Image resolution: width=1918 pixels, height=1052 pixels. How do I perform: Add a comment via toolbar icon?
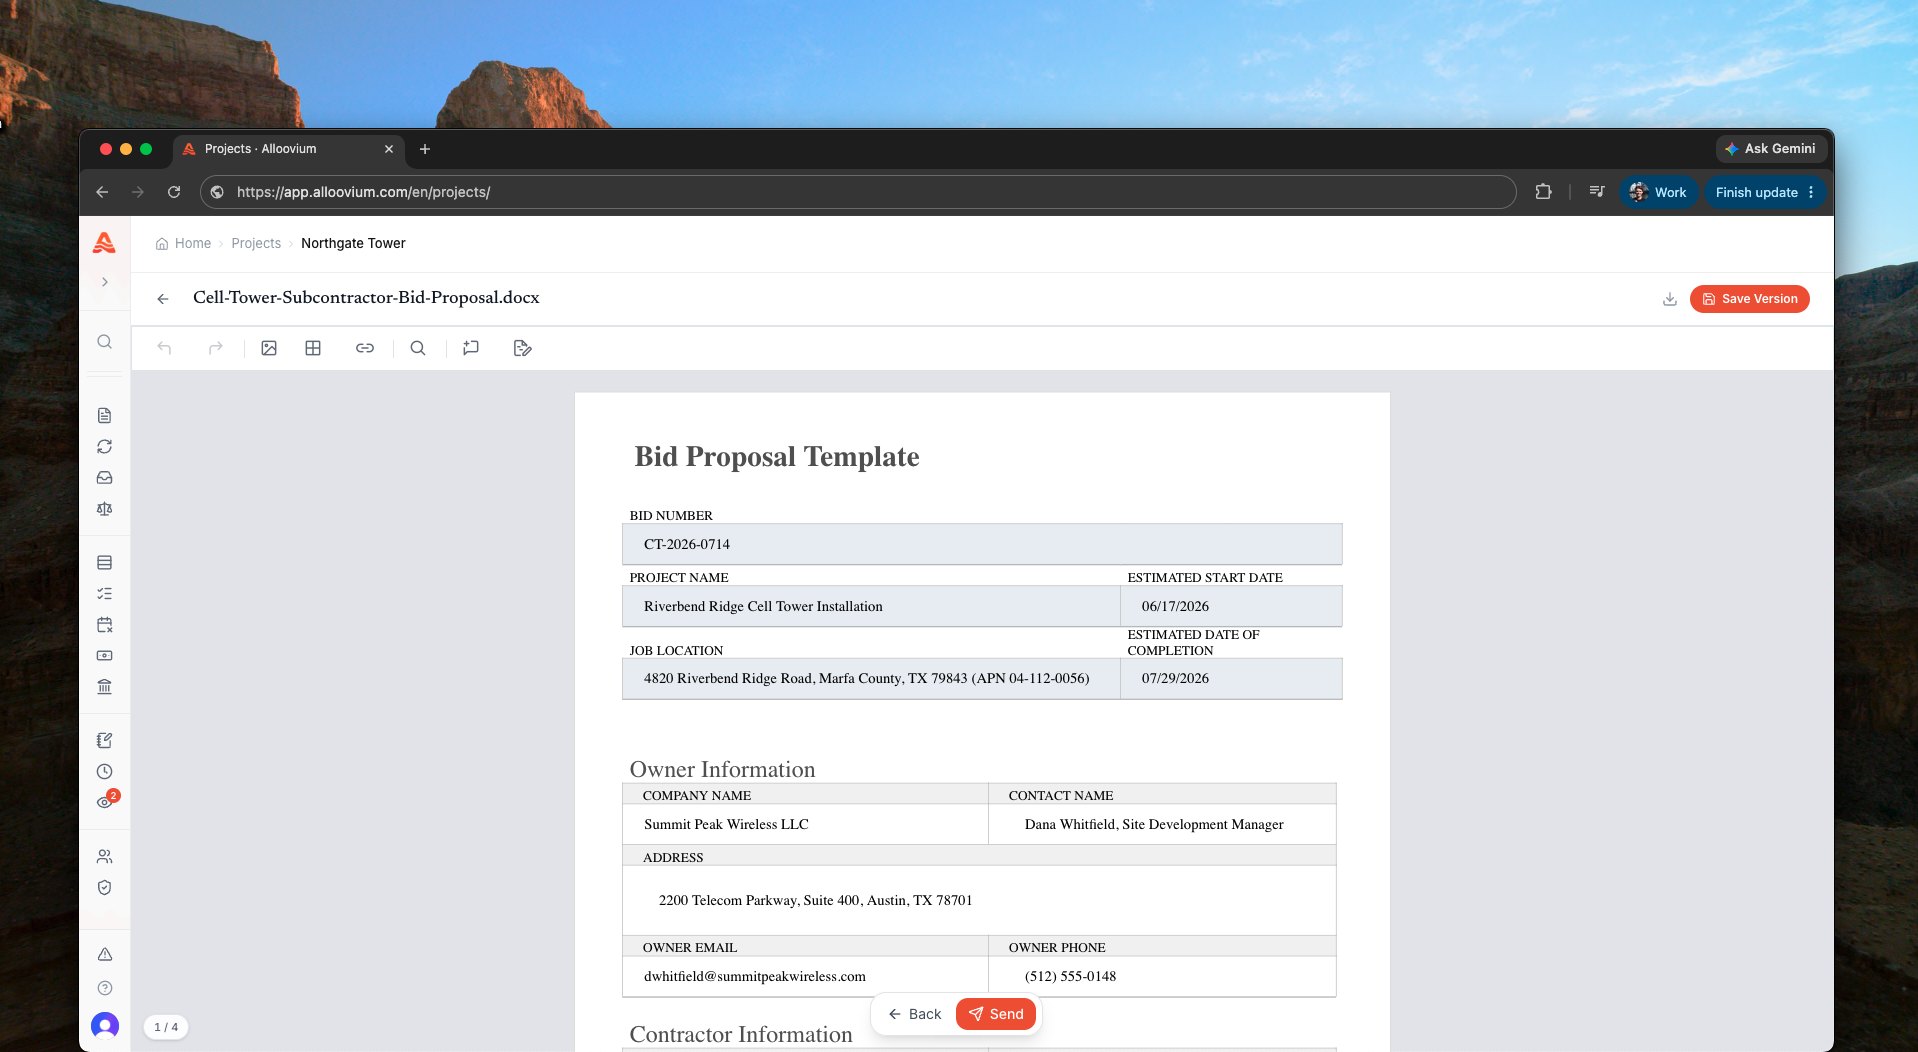coord(471,348)
